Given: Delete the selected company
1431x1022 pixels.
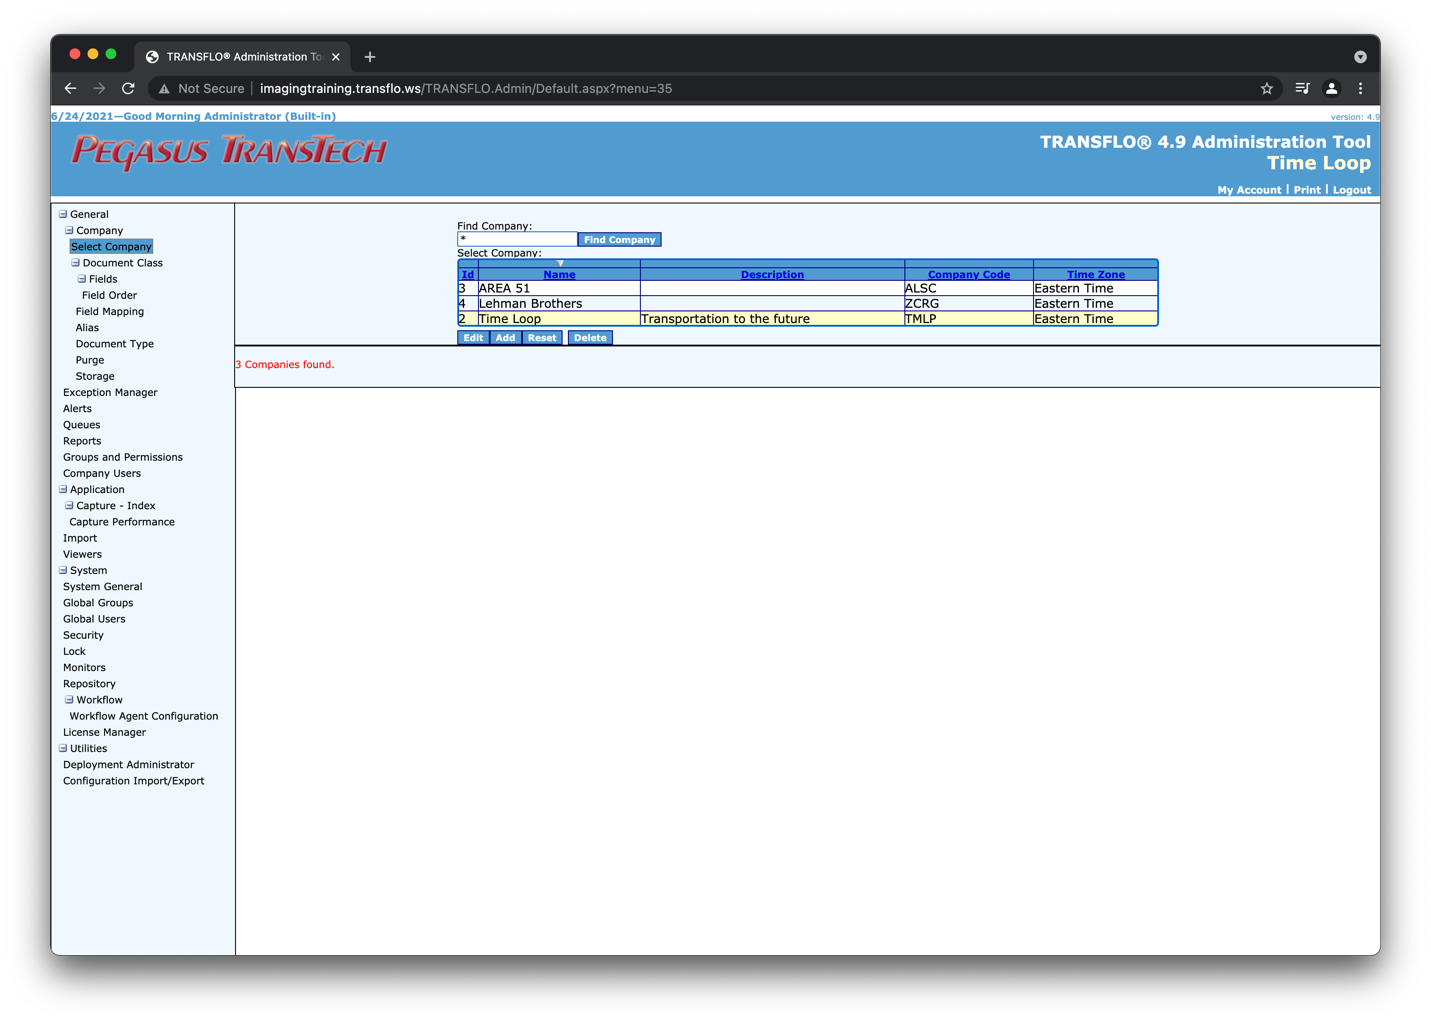Looking at the screenshot, I should [x=590, y=338].
